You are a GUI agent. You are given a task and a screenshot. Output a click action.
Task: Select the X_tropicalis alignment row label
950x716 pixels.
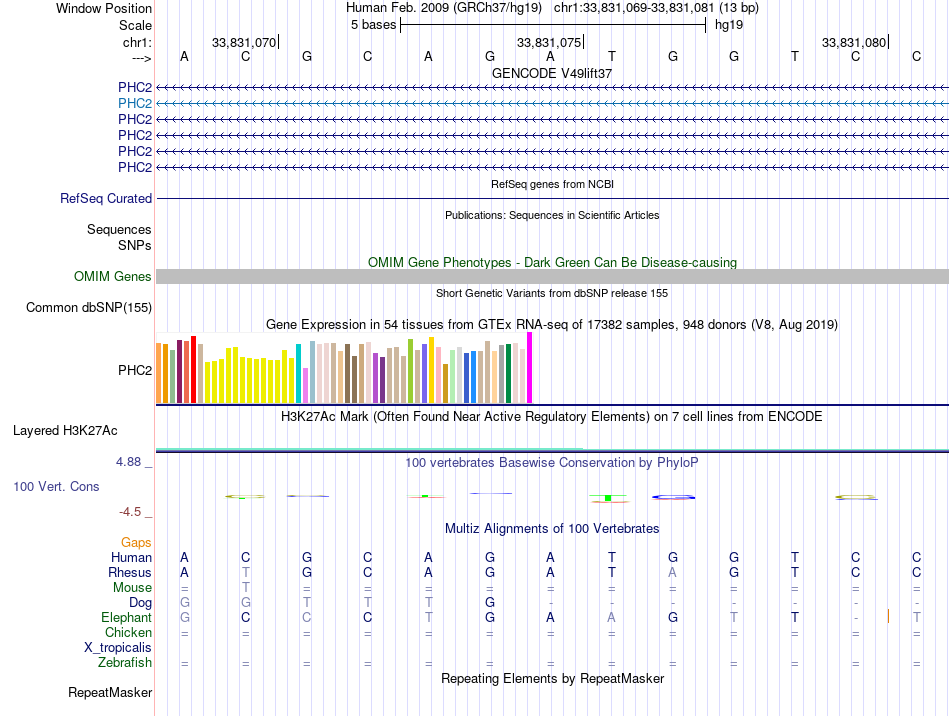click(x=118, y=648)
